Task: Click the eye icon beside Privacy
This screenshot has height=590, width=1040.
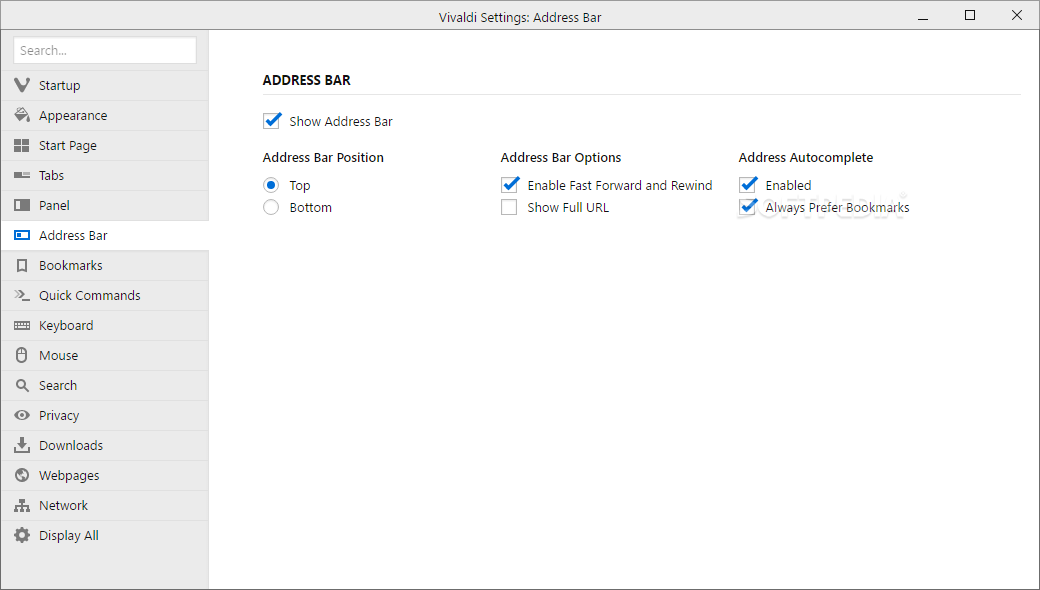Action: 22,415
